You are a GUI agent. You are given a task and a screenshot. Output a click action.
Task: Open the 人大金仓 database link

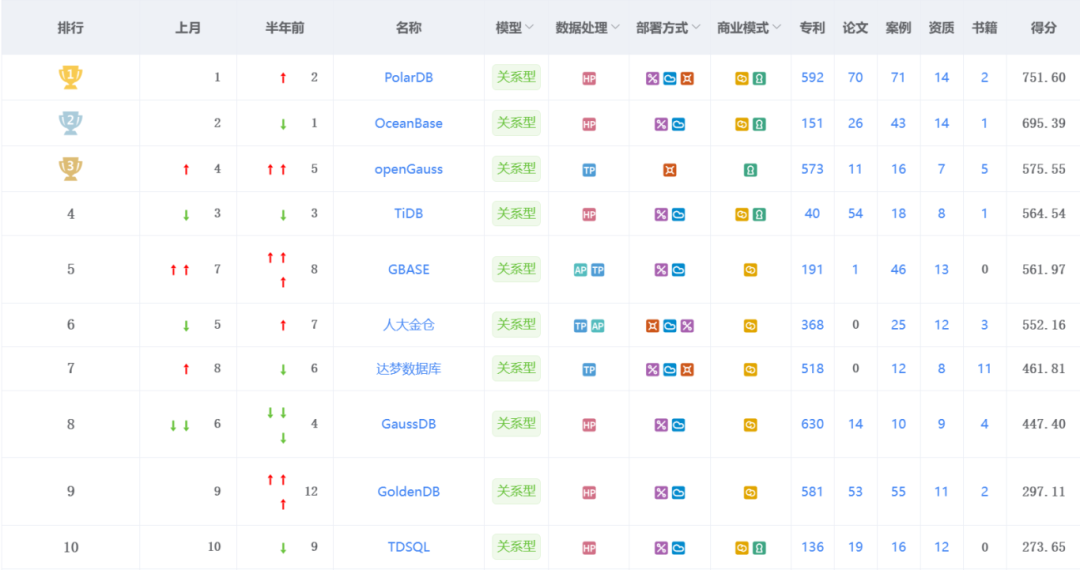tap(408, 324)
